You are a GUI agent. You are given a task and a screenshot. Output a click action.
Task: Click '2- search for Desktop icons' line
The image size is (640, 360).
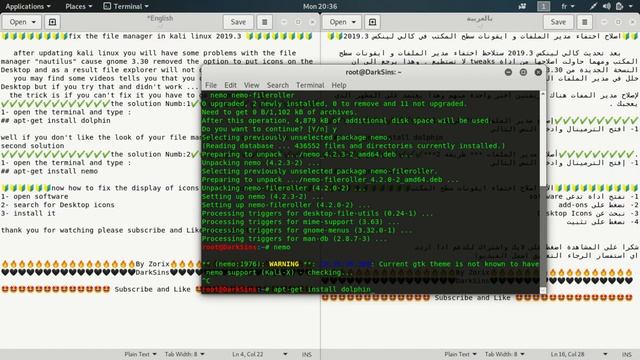tap(58, 205)
